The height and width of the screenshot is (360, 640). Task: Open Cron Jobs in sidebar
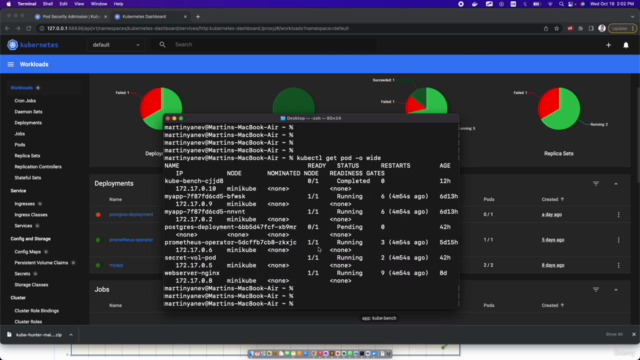coord(25,101)
